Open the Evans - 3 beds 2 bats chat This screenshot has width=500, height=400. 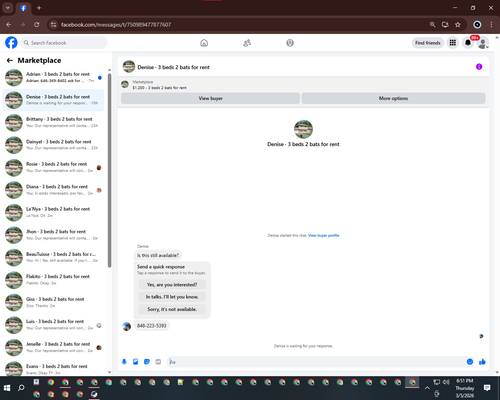coord(53,368)
